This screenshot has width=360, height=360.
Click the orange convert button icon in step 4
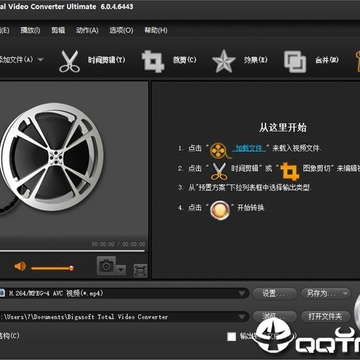coord(220,210)
